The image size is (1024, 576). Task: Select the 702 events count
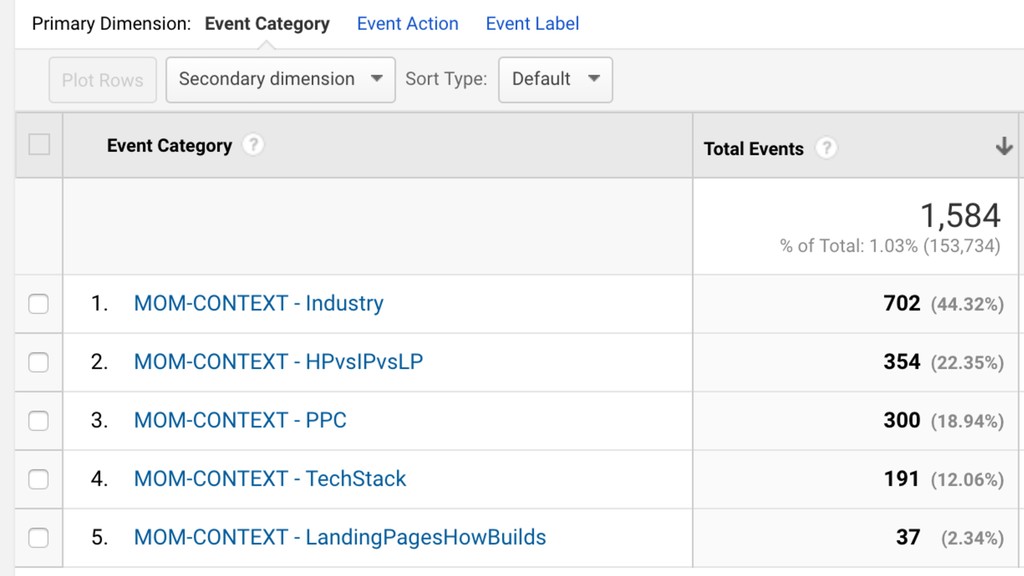pyautogui.click(x=902, y=303)
